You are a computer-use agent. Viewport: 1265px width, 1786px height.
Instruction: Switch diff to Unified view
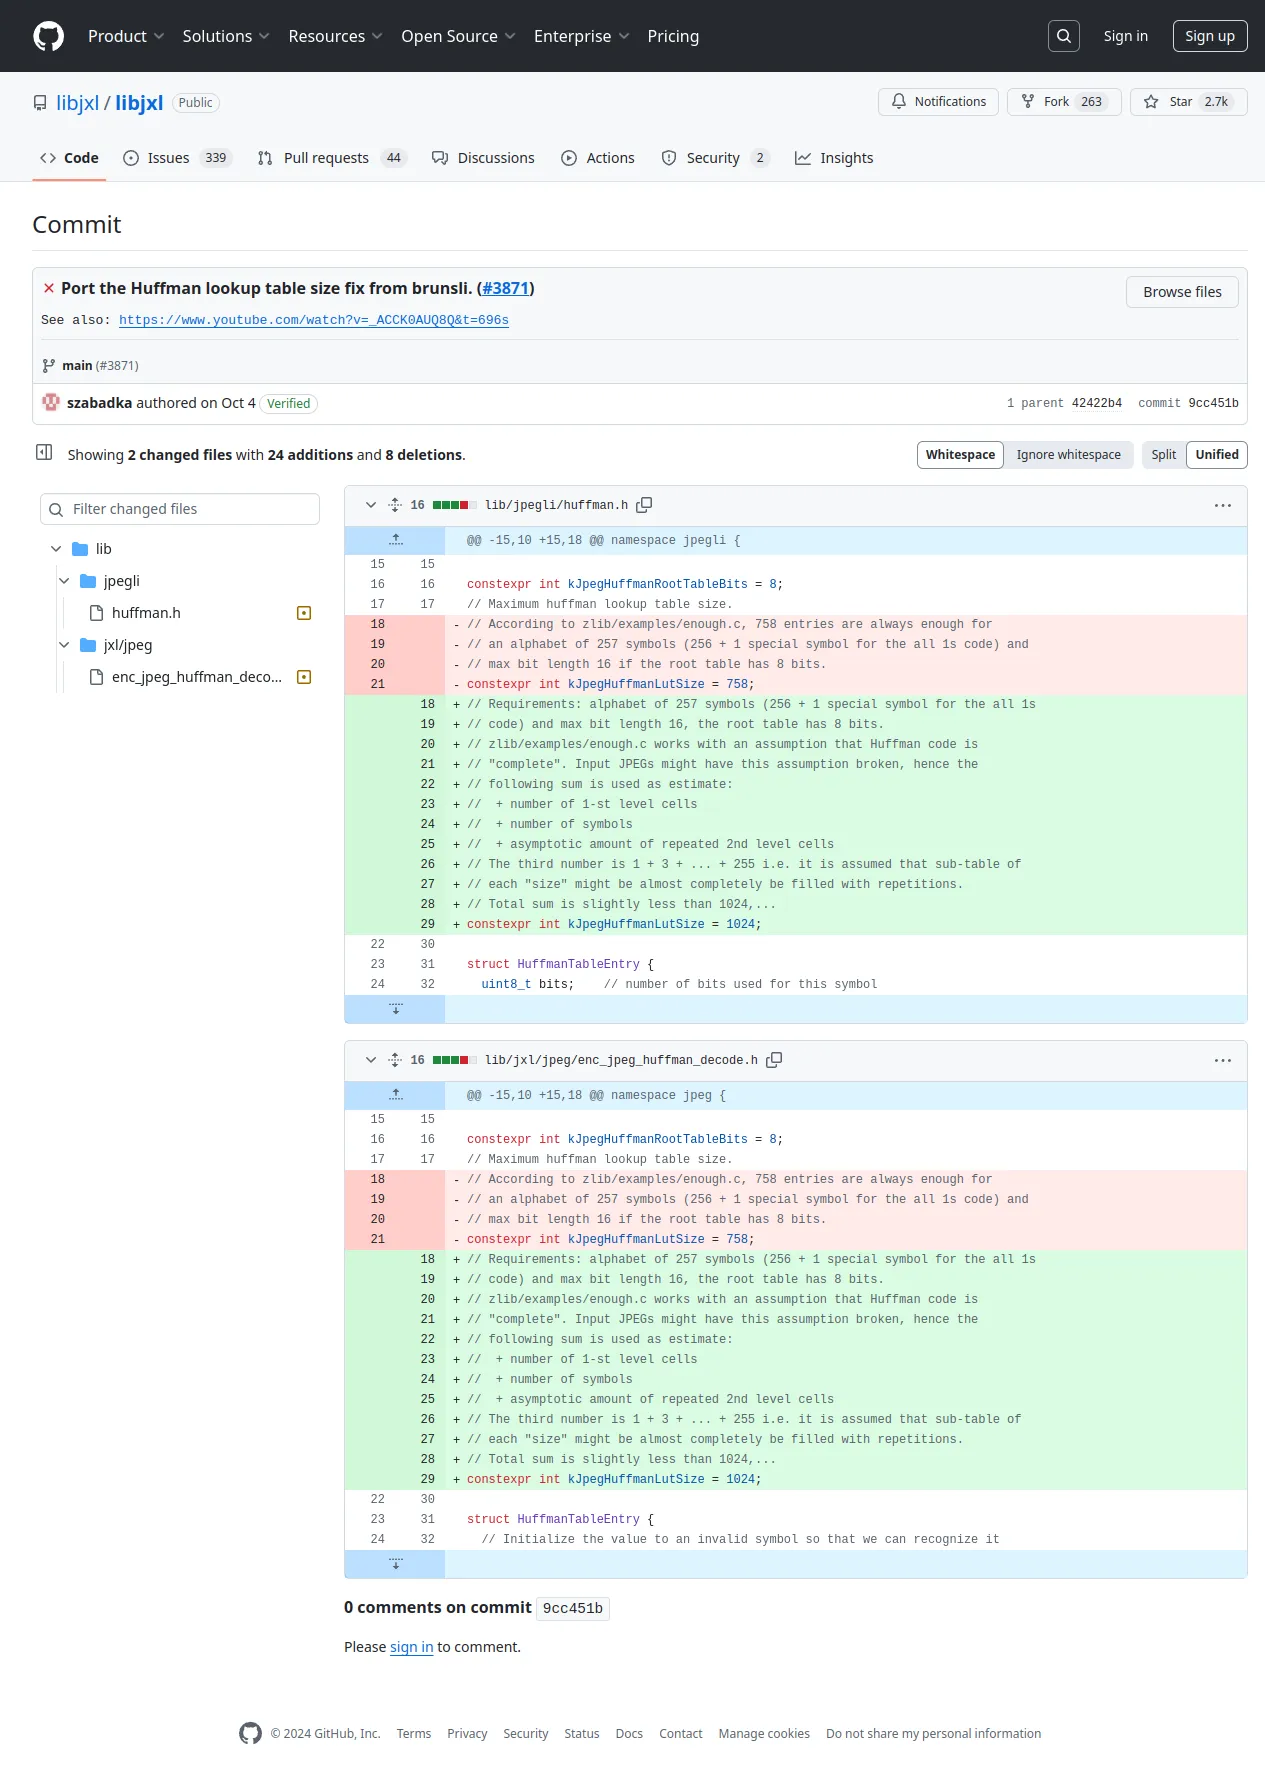tap(1217, 455)
